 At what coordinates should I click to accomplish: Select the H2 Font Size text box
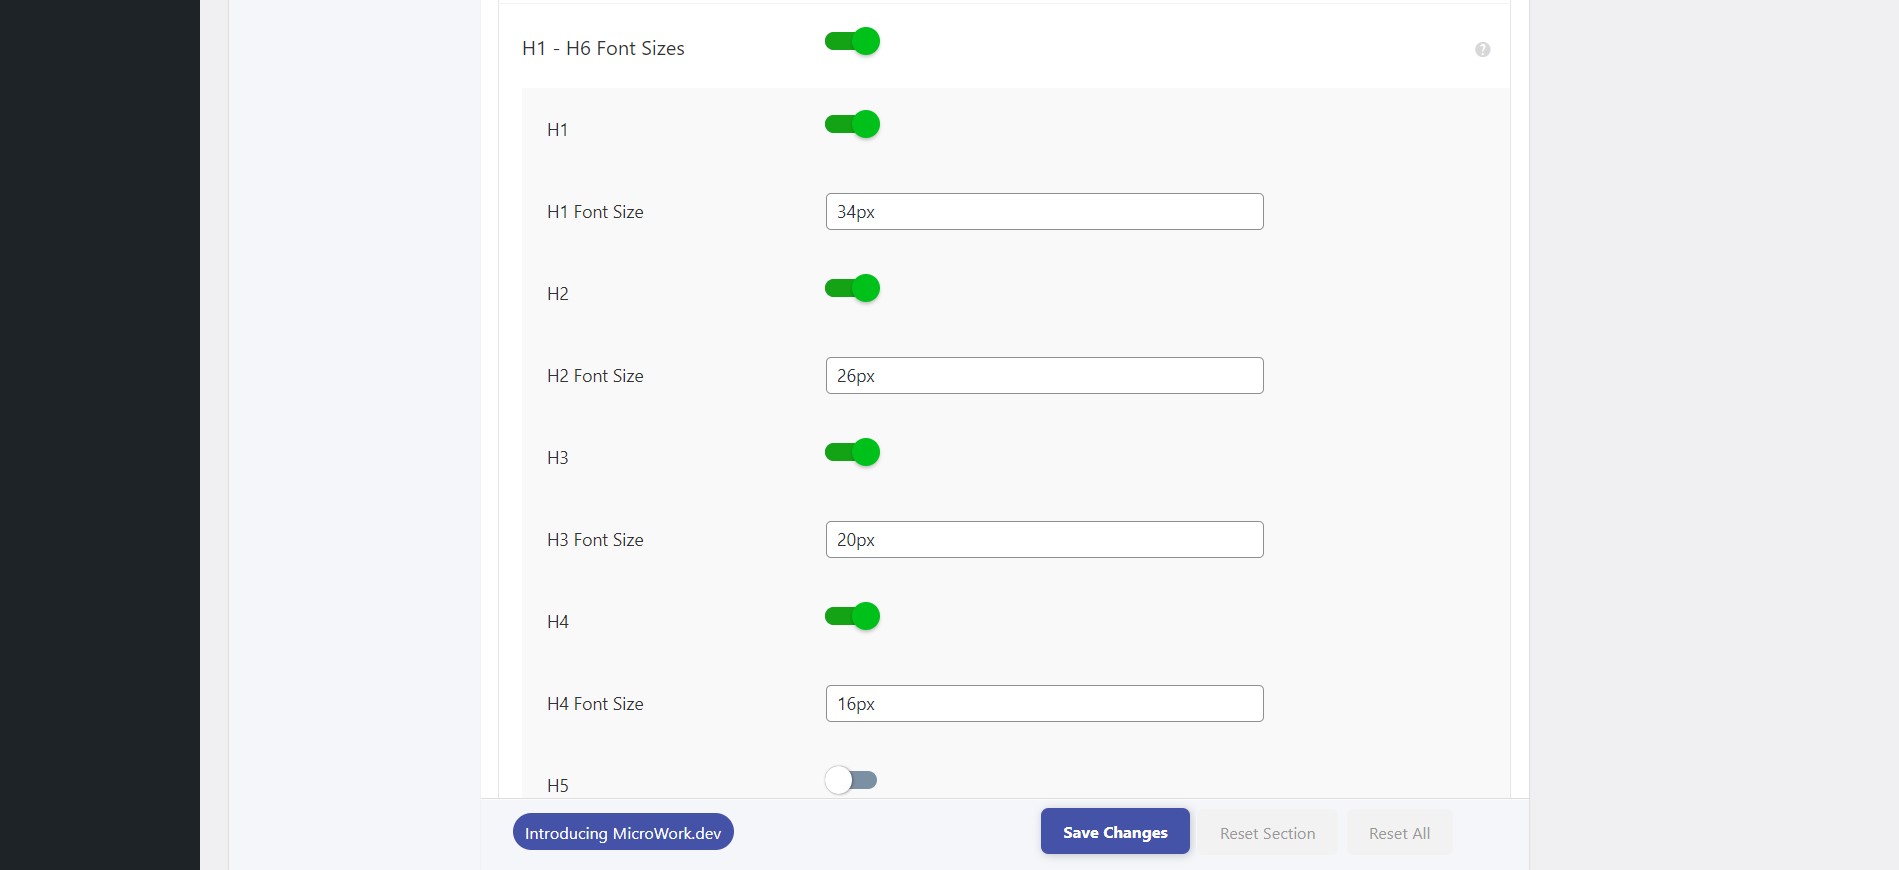tap(1044, 376)
